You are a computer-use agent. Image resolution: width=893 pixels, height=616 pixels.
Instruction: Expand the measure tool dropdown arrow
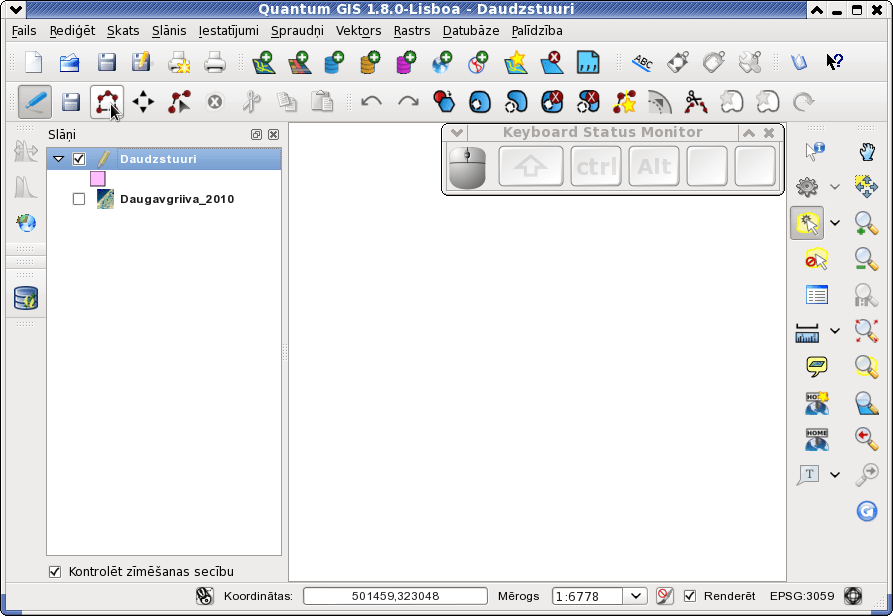pyautogui.click(x=835, y=331)
